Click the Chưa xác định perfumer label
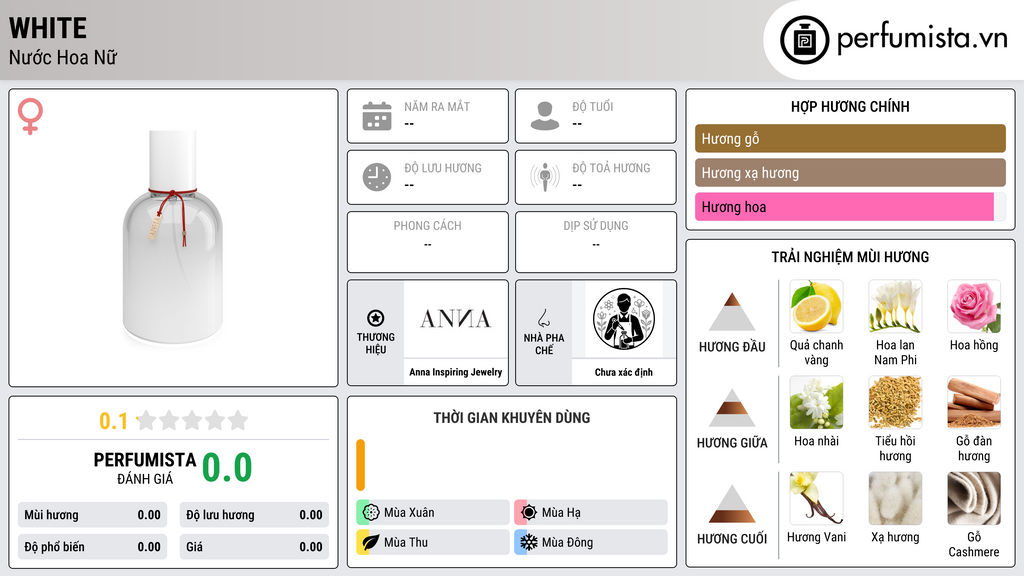Viewport: 1024px width, 576px height. pyautogui.click(x=624, y=372)
